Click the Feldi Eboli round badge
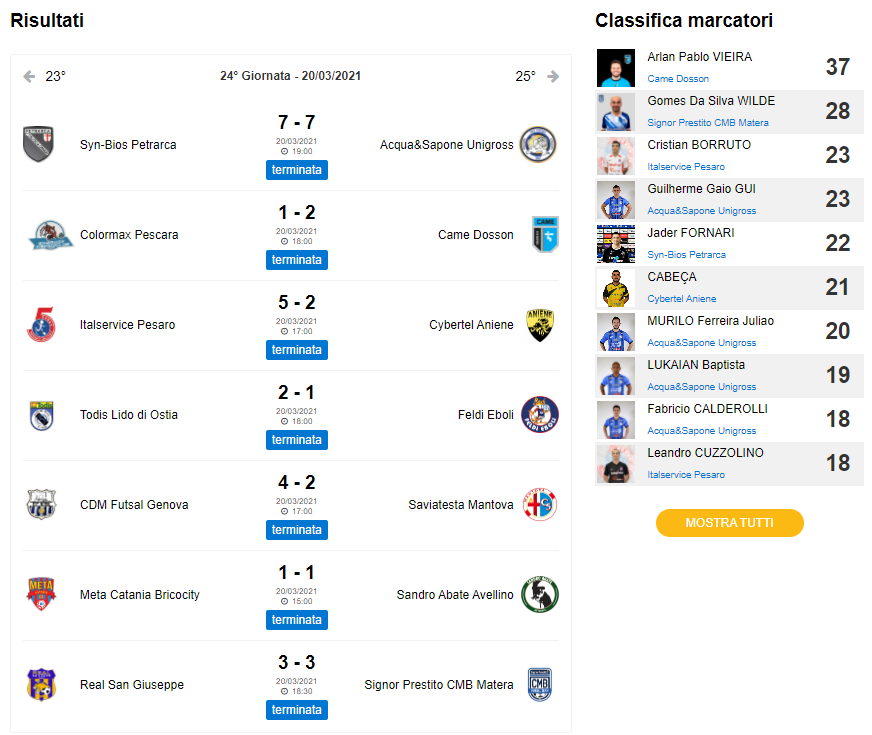The height and width of the screenshot is (735, 872). (539, 415)
